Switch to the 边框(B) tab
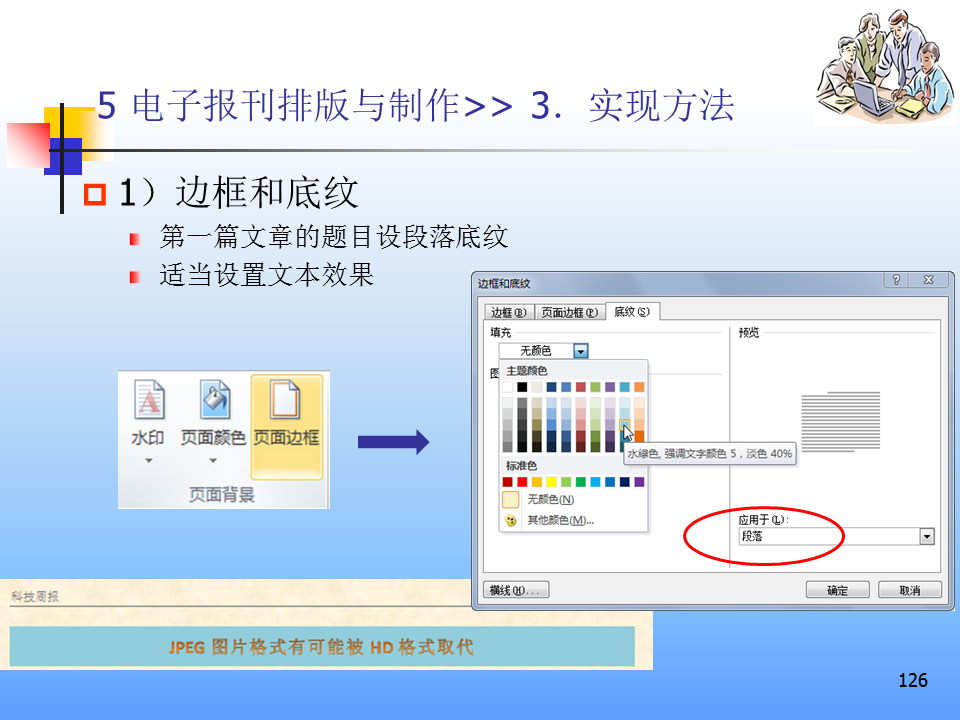 tap(509, 312)
